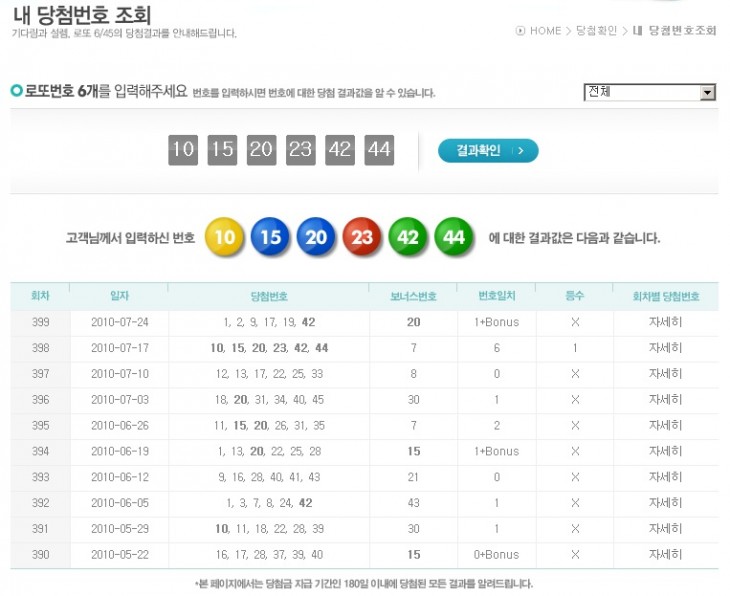Click bonus number 21 in row 393

413,477
